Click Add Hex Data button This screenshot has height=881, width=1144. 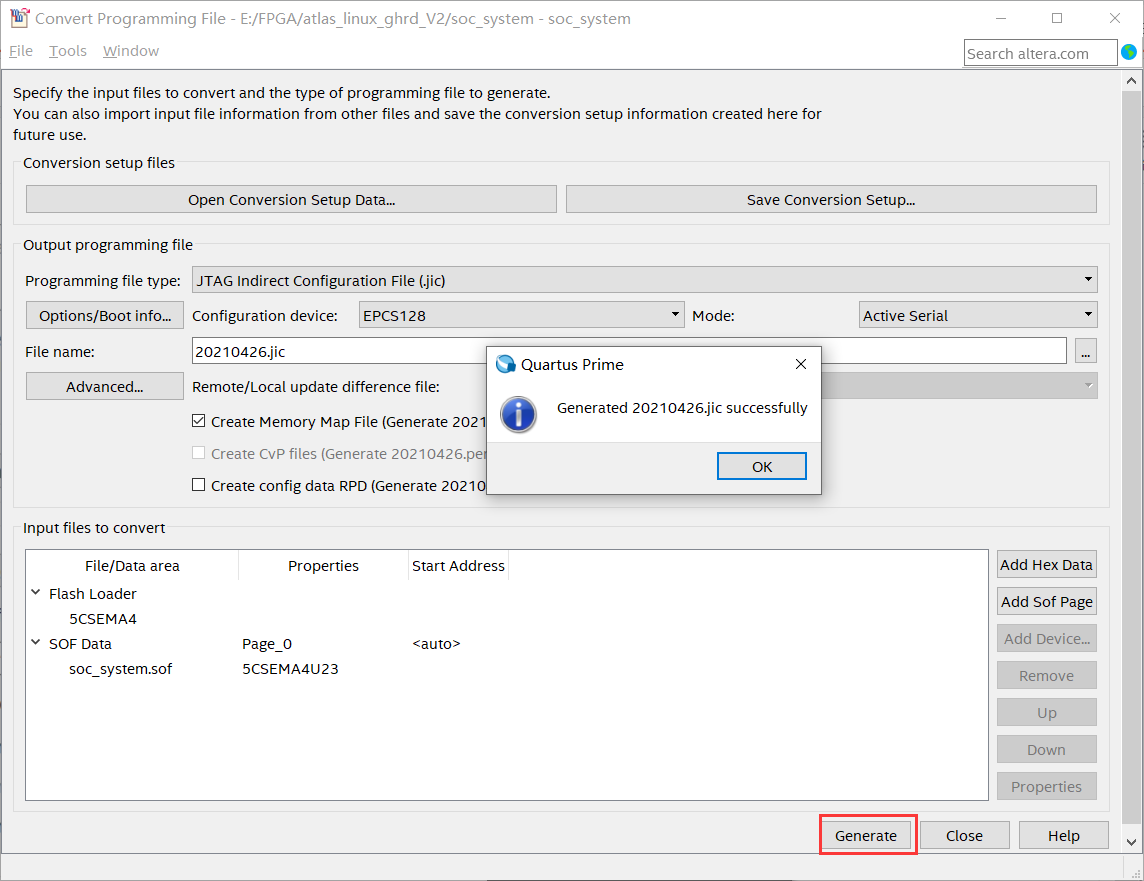click(x=1046, y=564)
